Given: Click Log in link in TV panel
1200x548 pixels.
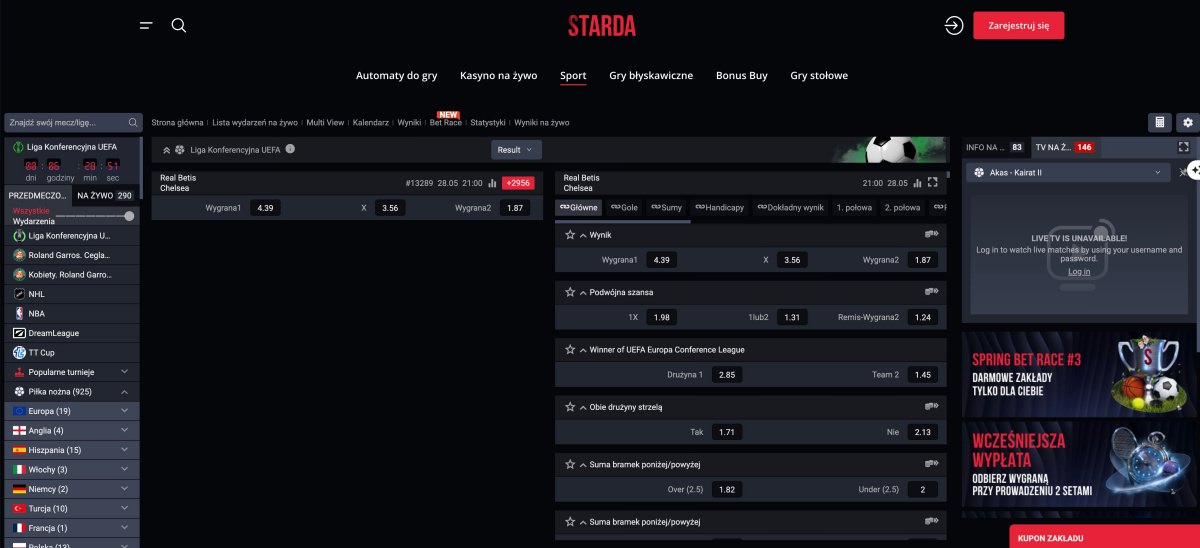Looking at the screenshot, I should tap(1079, 272).
